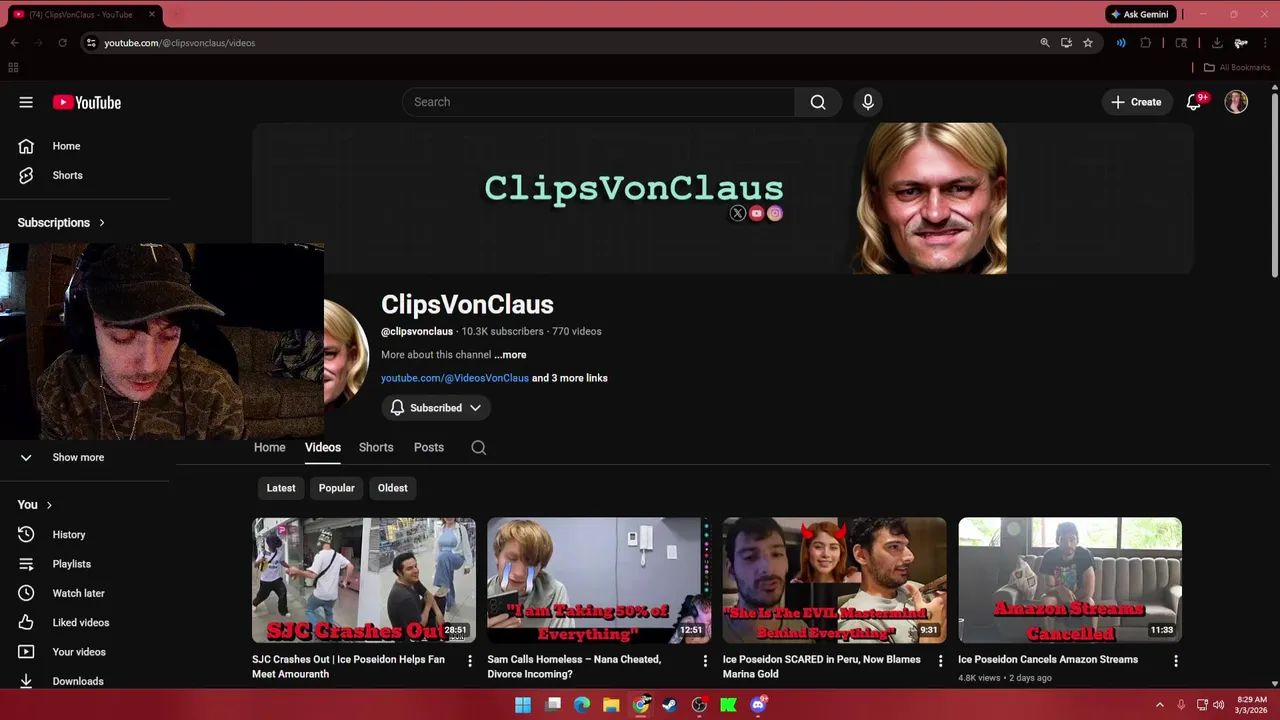Open the notifications bell

[x=1194, y=102]
